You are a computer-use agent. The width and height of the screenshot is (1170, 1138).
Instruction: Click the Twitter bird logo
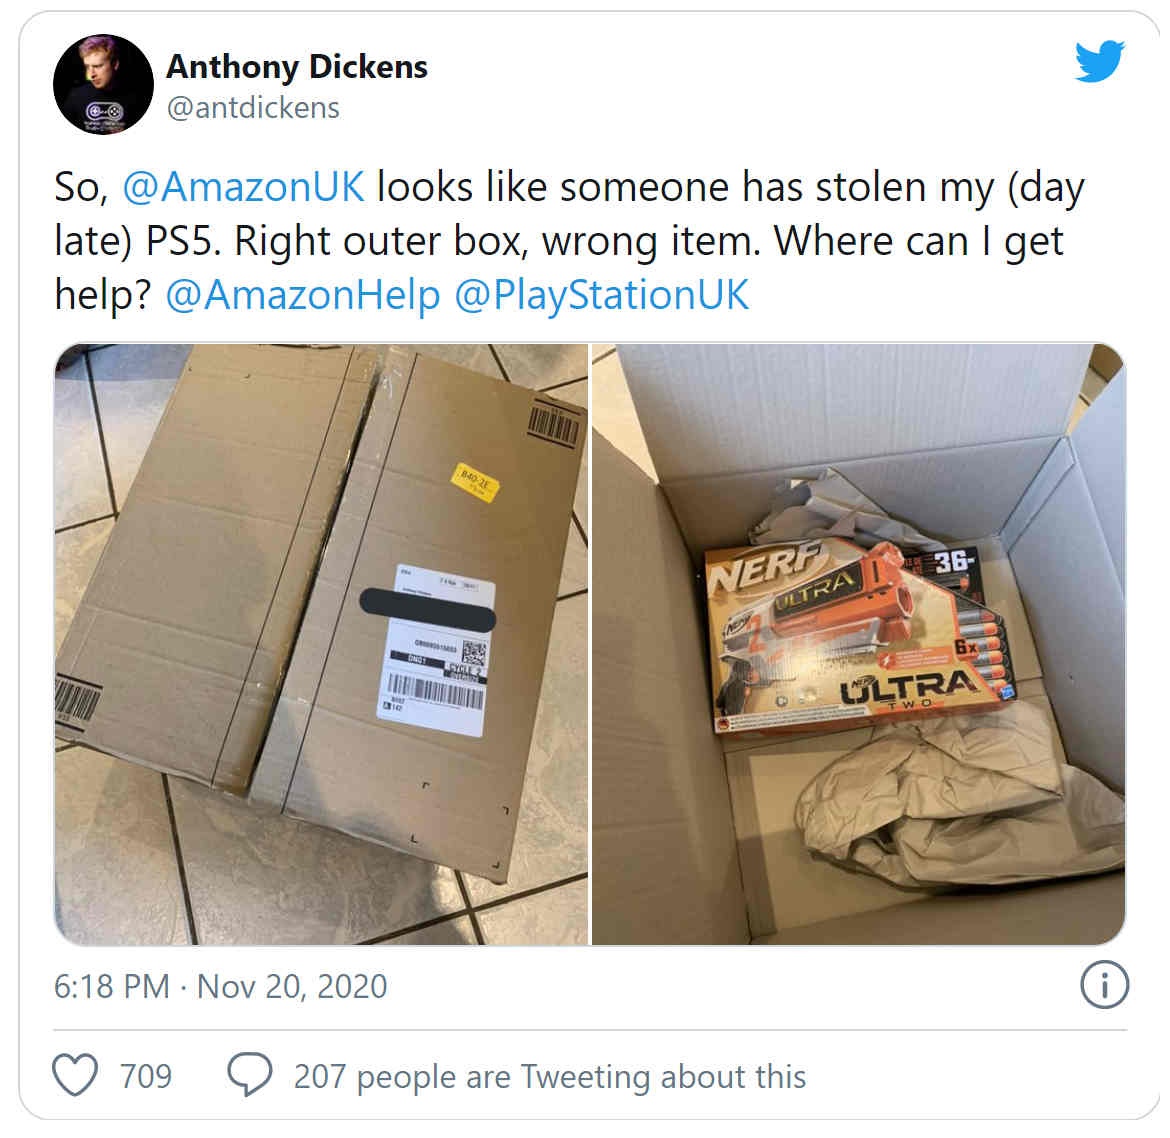[1099, 61]
